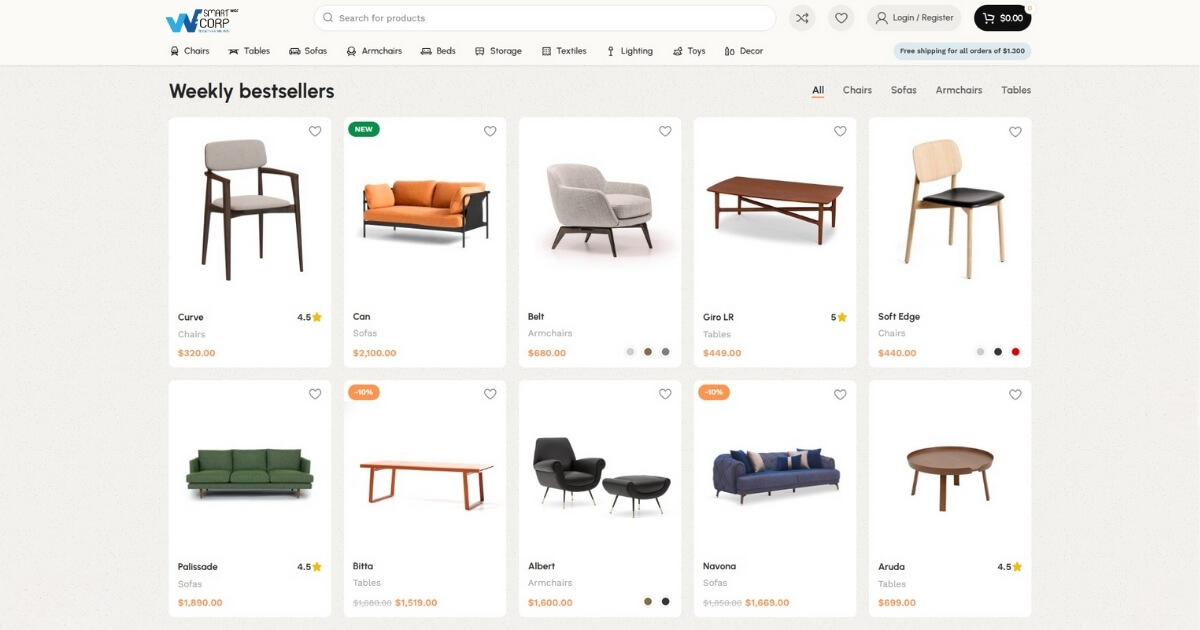Open the Textiles category menu
Screen dimensions: 1200x630
(x=564, y=51)
